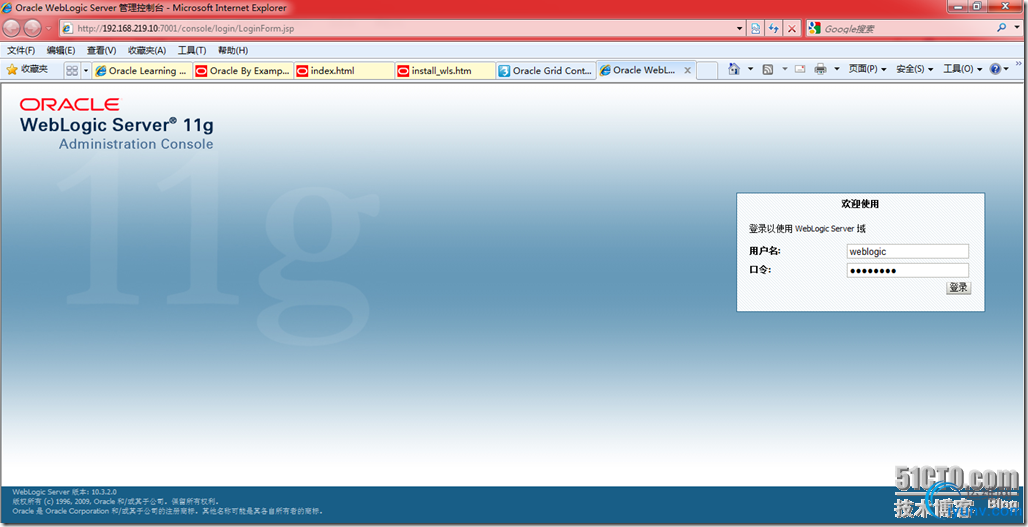
Task: Click the Home icon in command bar
Action: click(x=734, y=69)
